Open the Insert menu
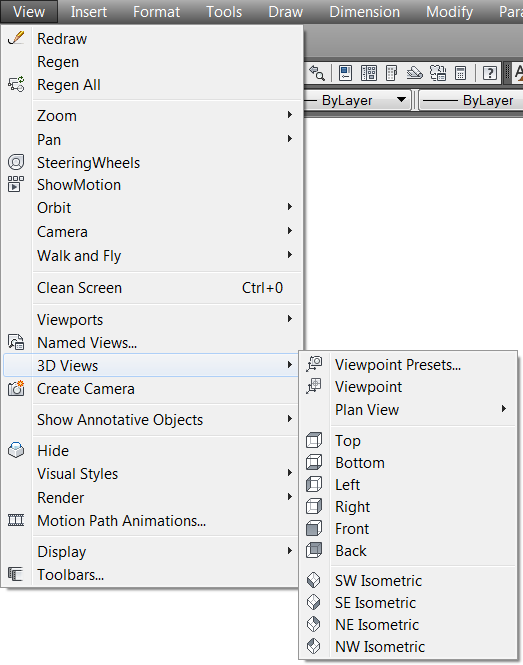Viewport: 523px width, 665px height. click(x=89, y=12)
